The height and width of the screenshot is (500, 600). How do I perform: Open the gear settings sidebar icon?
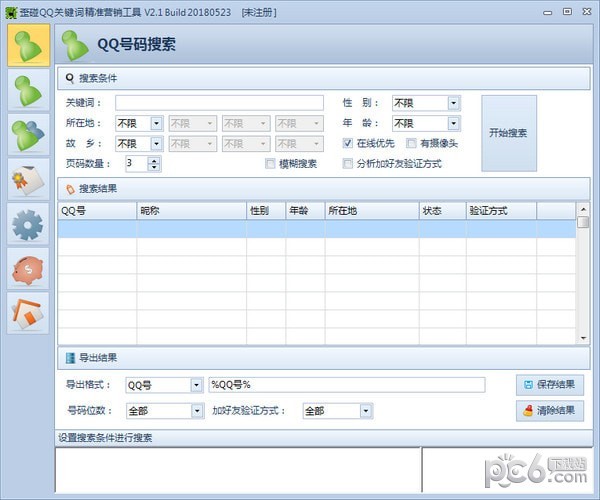(28, 224)
